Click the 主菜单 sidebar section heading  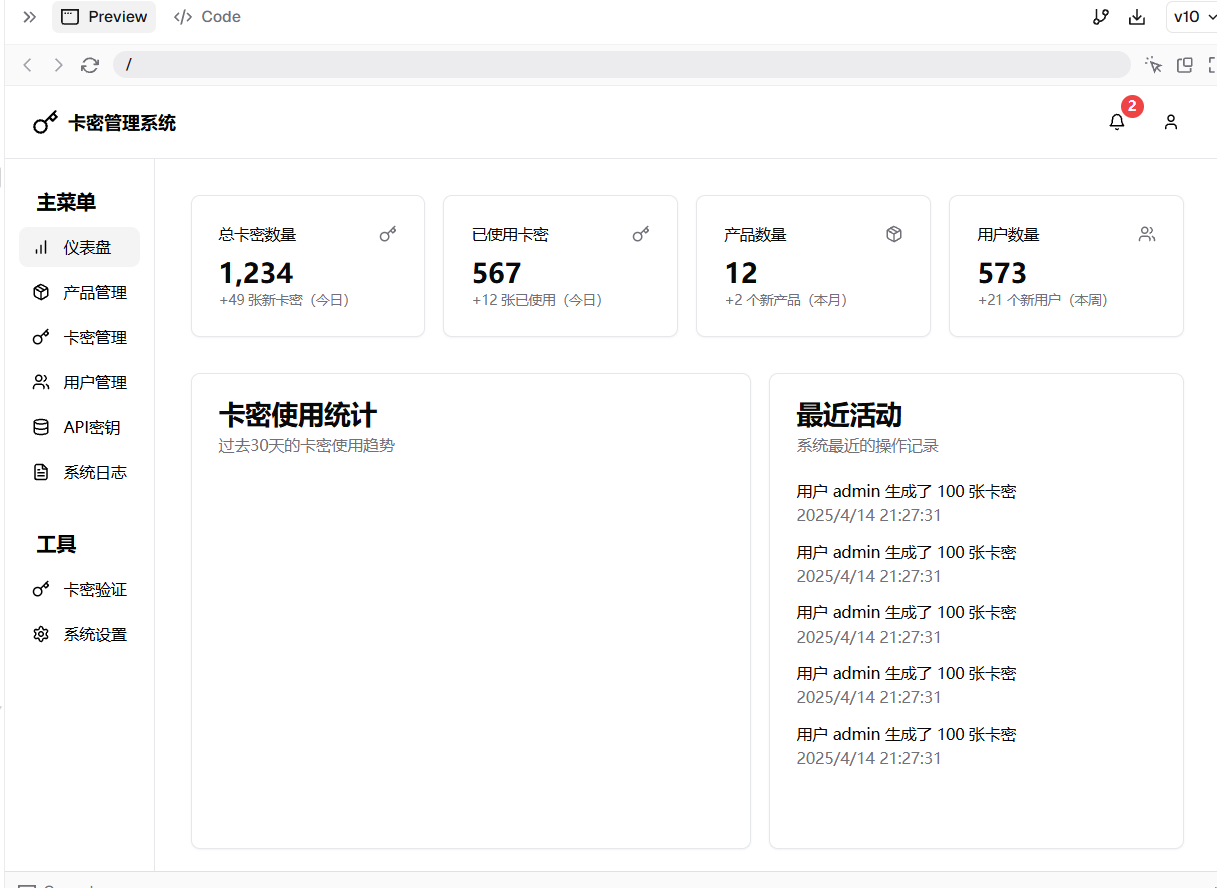[x=66, y=202]
